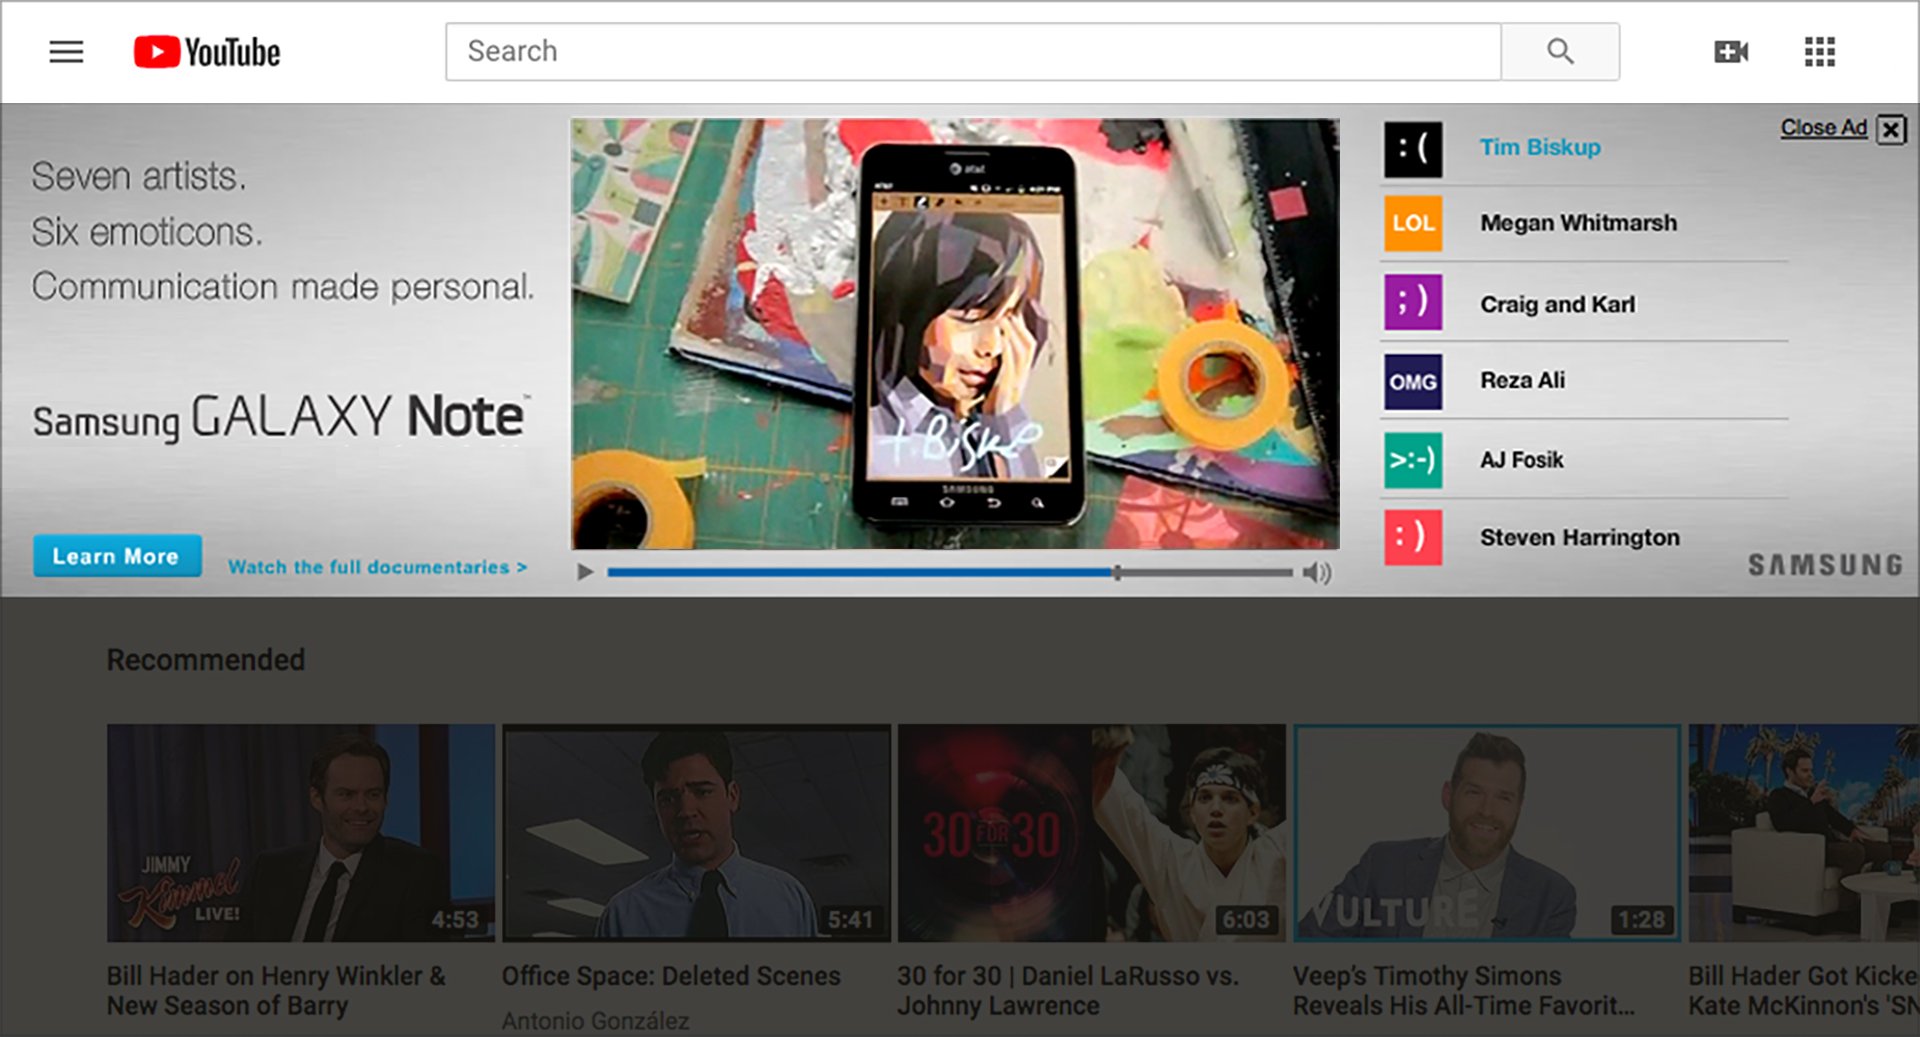Open Office Space: Deleted Scenes thumbnail
The height and width of the screenshot is (1037, 1920).
696,833
